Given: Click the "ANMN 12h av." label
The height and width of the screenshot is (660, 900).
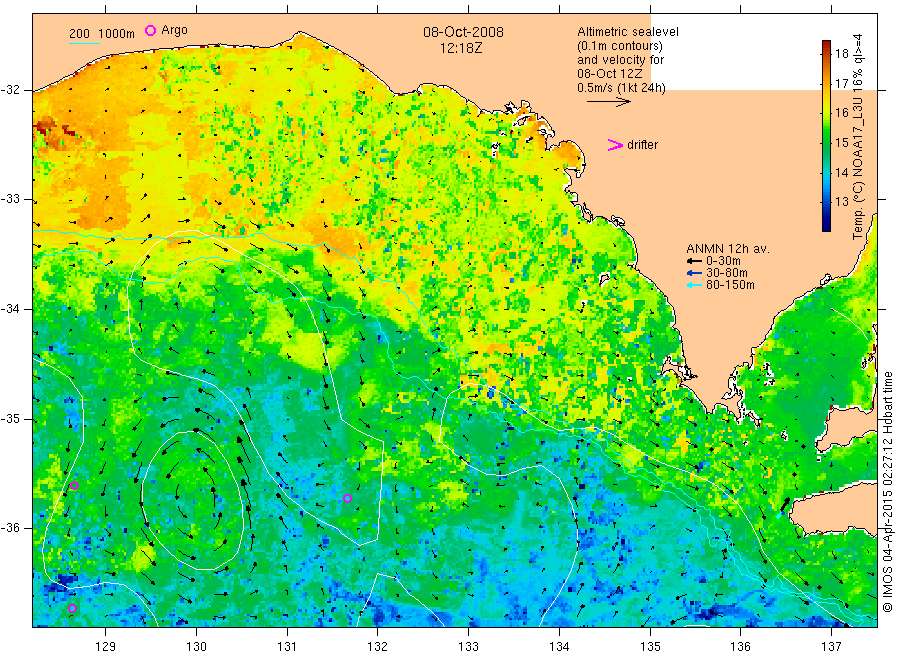Looking at the screenshot, I should (728, 249).
